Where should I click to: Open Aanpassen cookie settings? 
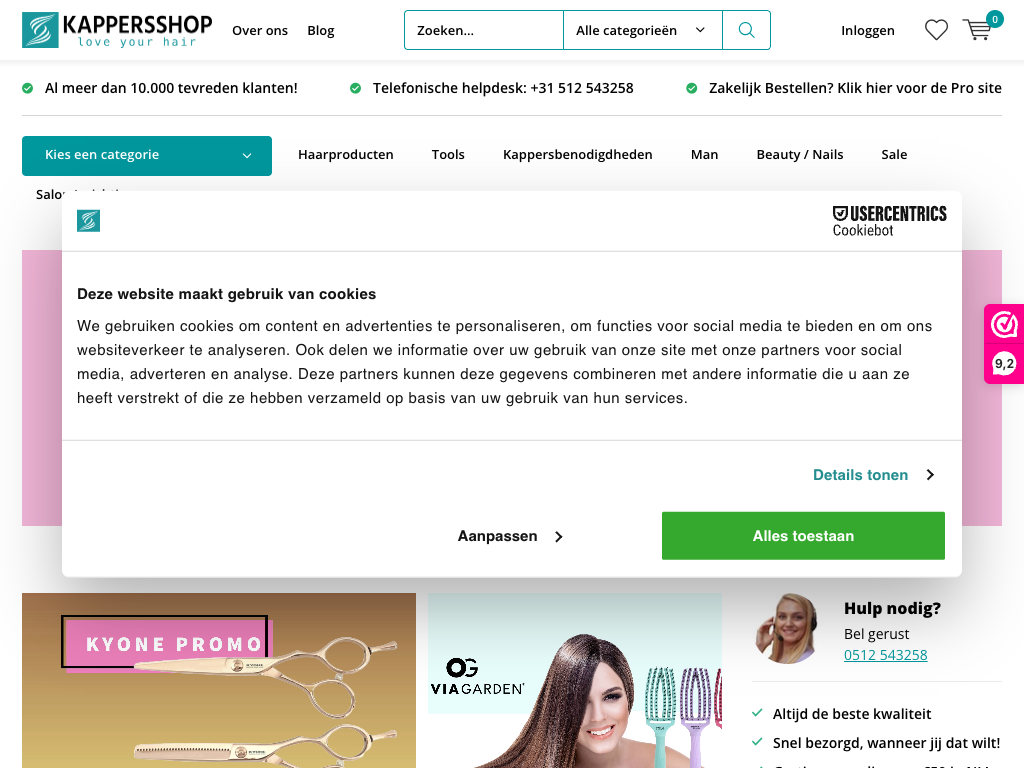[x=510, y=536]
